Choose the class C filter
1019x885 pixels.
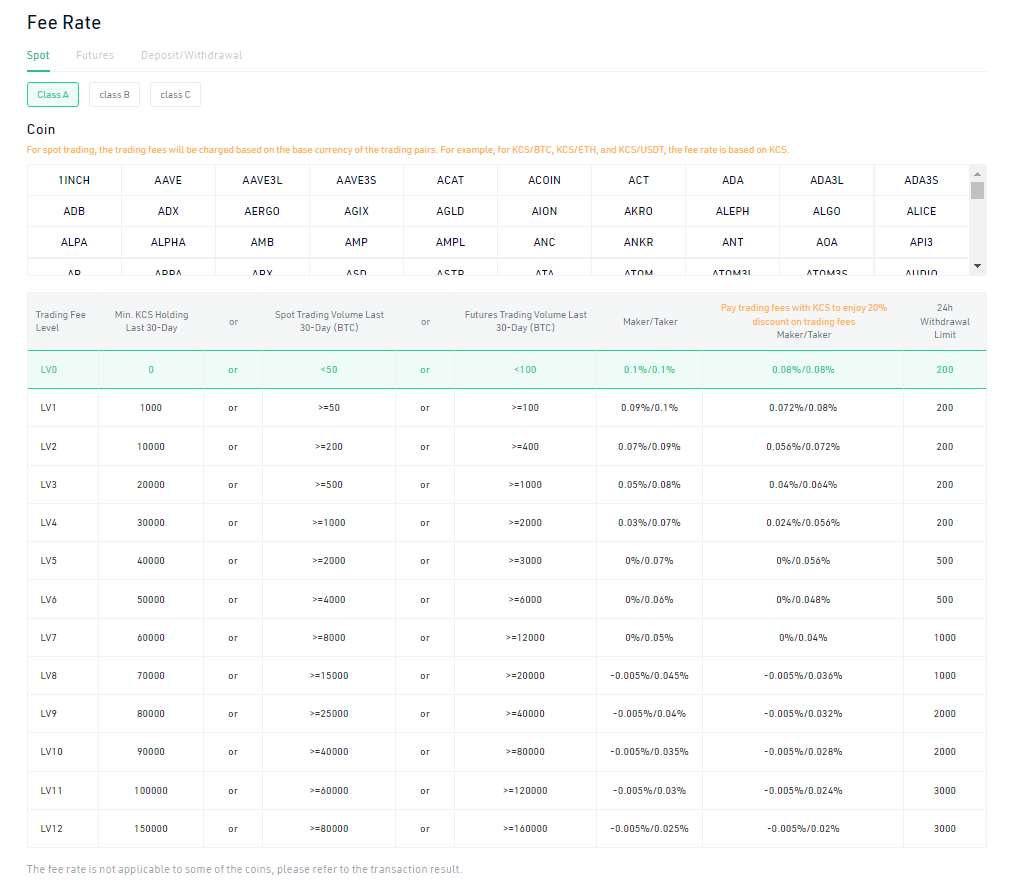tap(175, 95)
